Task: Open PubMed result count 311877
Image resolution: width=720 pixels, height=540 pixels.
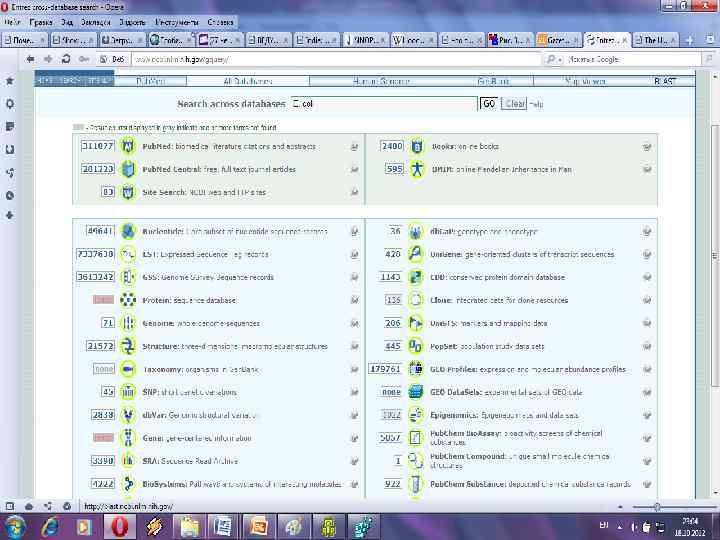Action: point(97,146)
